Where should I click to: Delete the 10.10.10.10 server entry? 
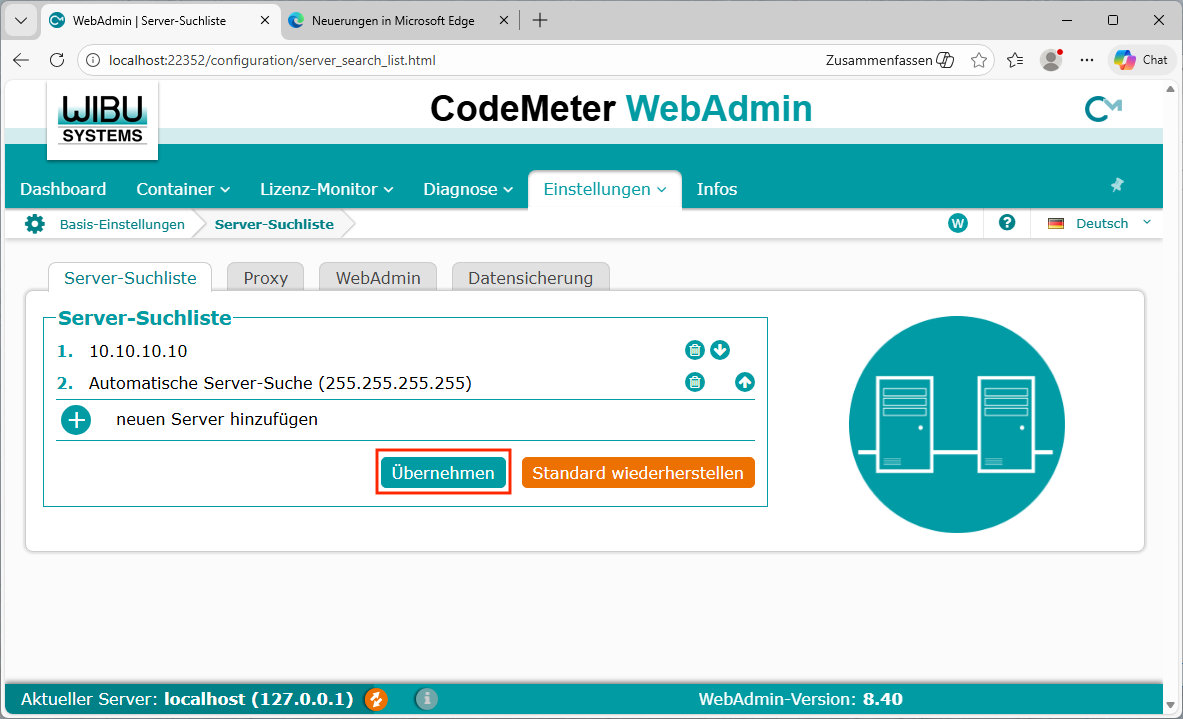(x=694, y=350)
